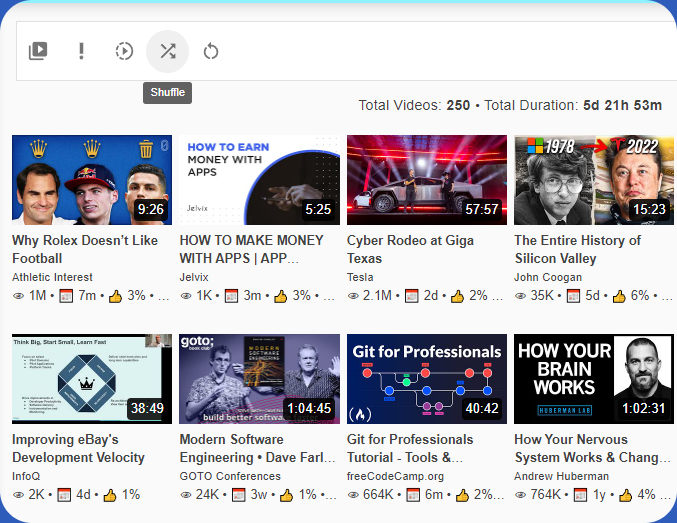
Task: Open 'Improving eBay's Development Velocity' title
Action: tap(78, 448)
